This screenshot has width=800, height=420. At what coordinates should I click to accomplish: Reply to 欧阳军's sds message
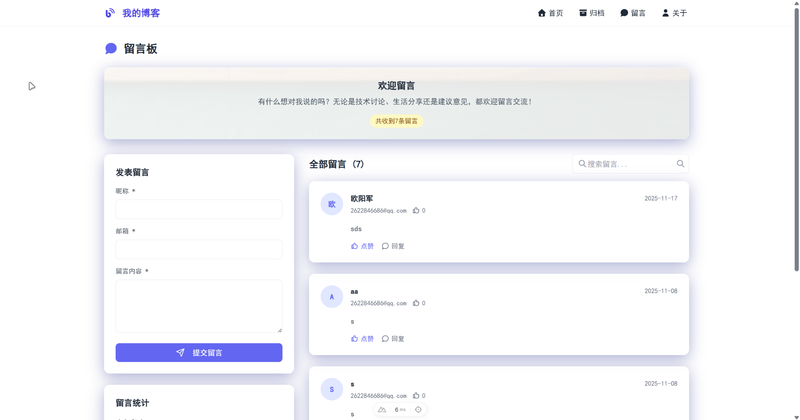[x=393, y=246]
